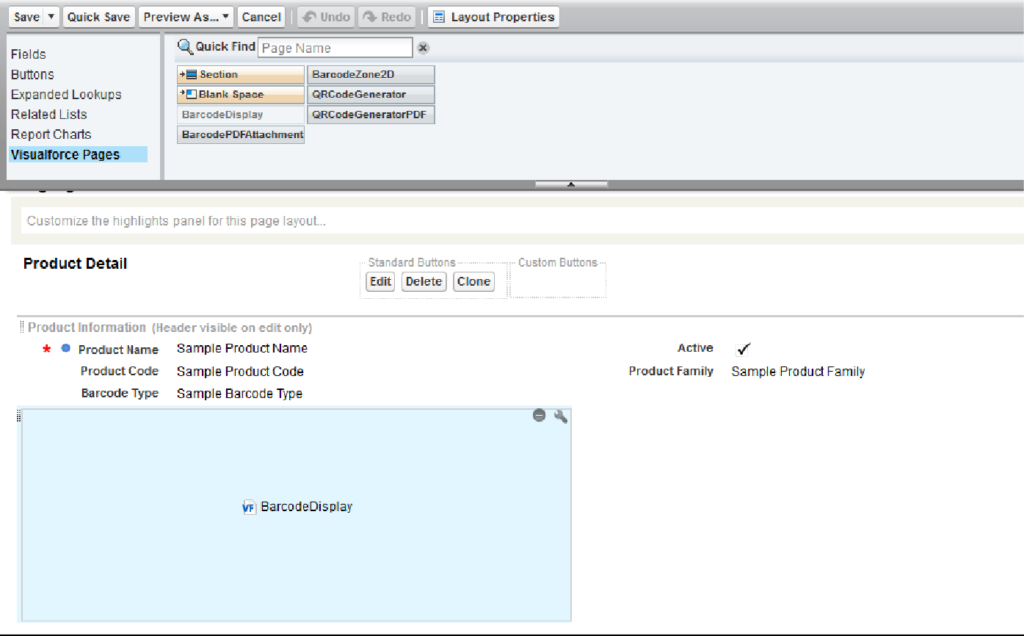This screenshot has height=636, width=1024.
Task: Collapse the element palette with the arrow
Action: coord(573,182)
